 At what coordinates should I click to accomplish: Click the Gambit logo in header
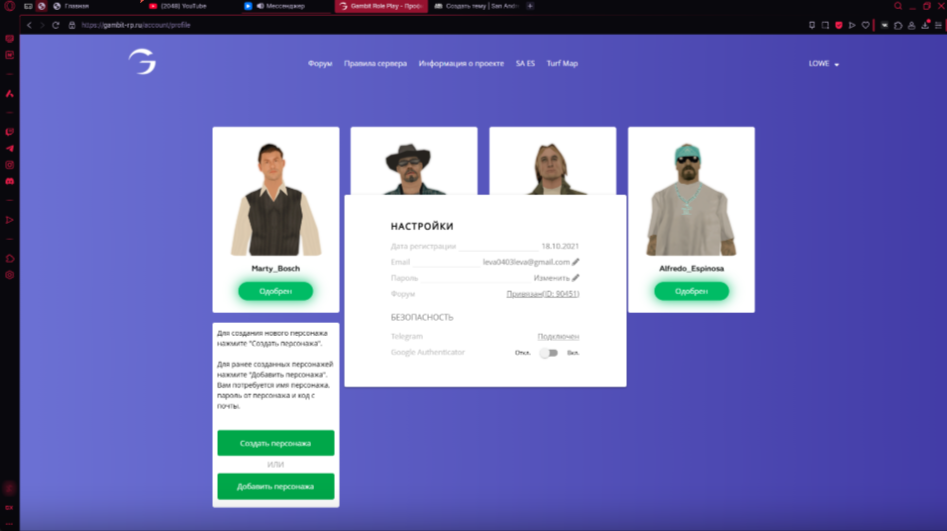[142, 63]
